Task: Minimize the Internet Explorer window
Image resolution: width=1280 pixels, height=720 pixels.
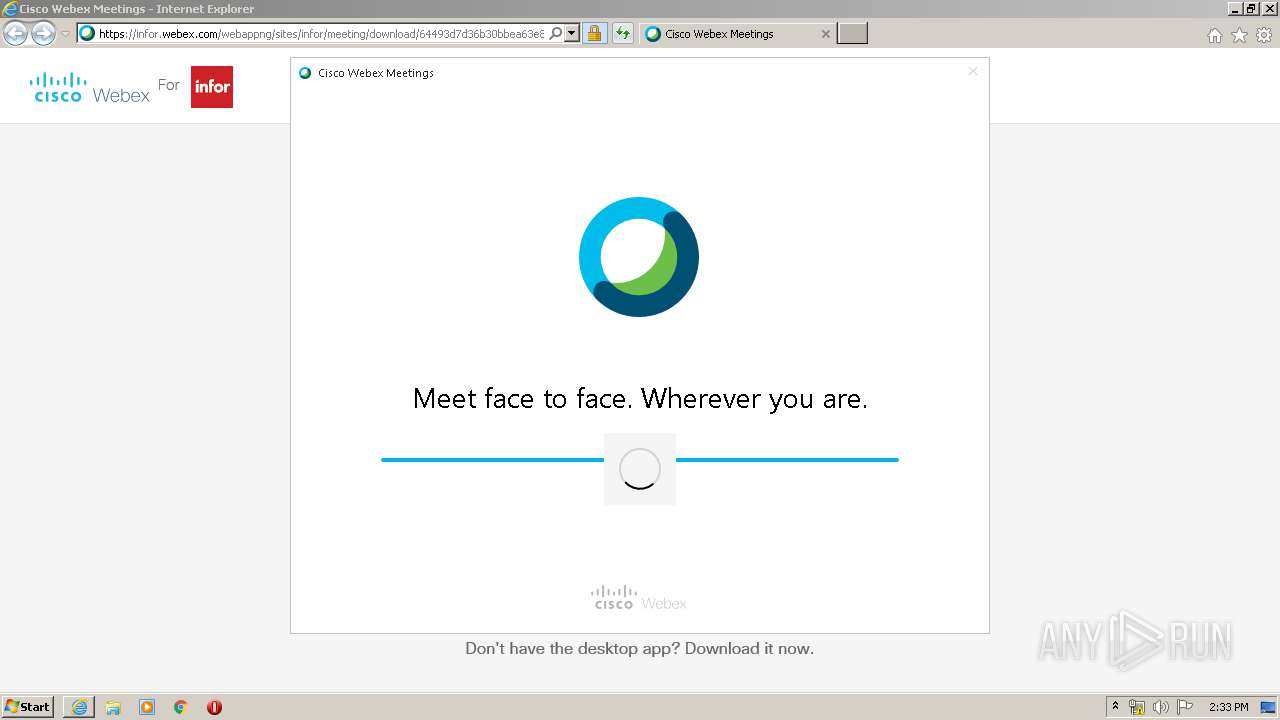Action: click(1235, 8)
